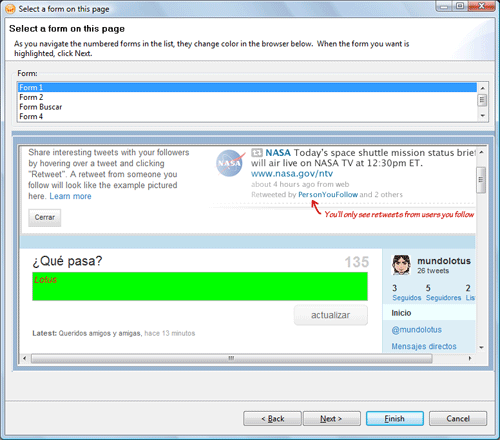500x440 pixels.
Task: Click the Finish button
Action: click(395, 419)
